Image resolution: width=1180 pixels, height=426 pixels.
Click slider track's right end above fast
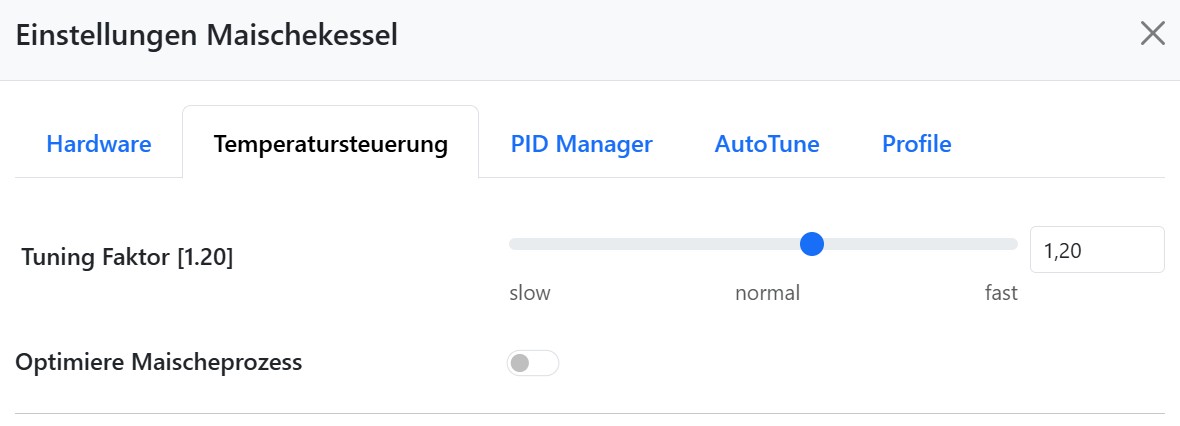(x=1010, y=244)
